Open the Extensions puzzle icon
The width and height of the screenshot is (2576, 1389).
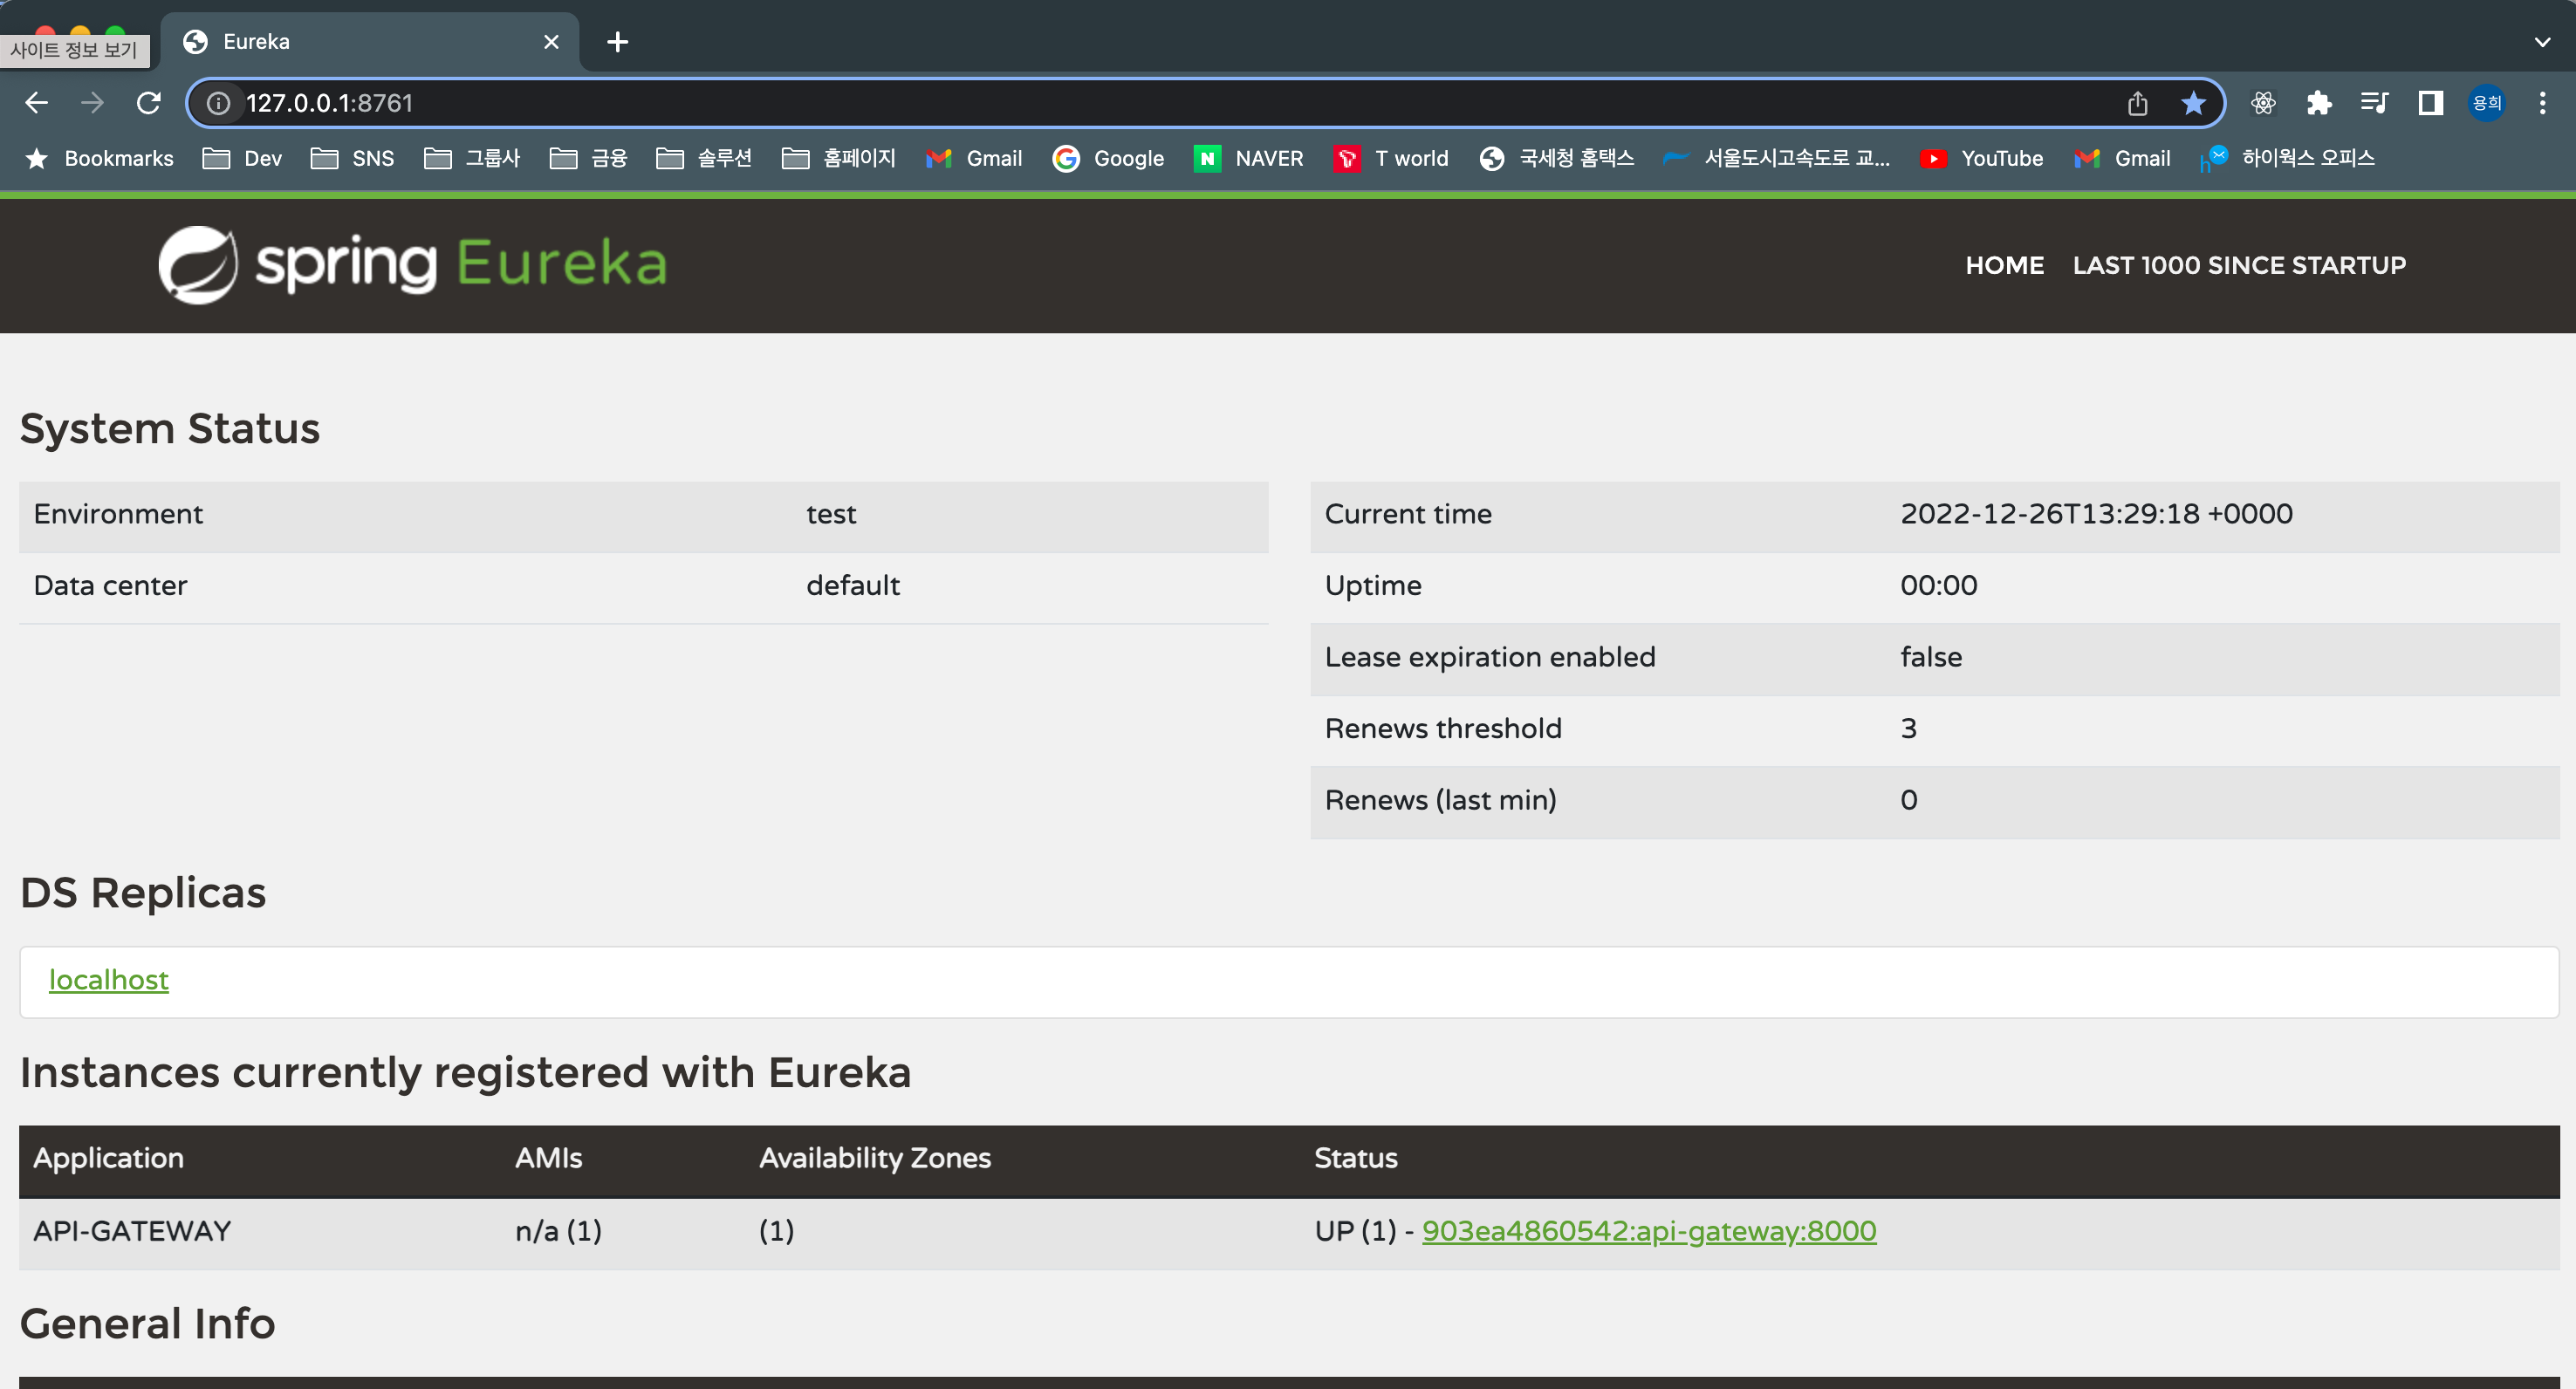pos(2319,103)
